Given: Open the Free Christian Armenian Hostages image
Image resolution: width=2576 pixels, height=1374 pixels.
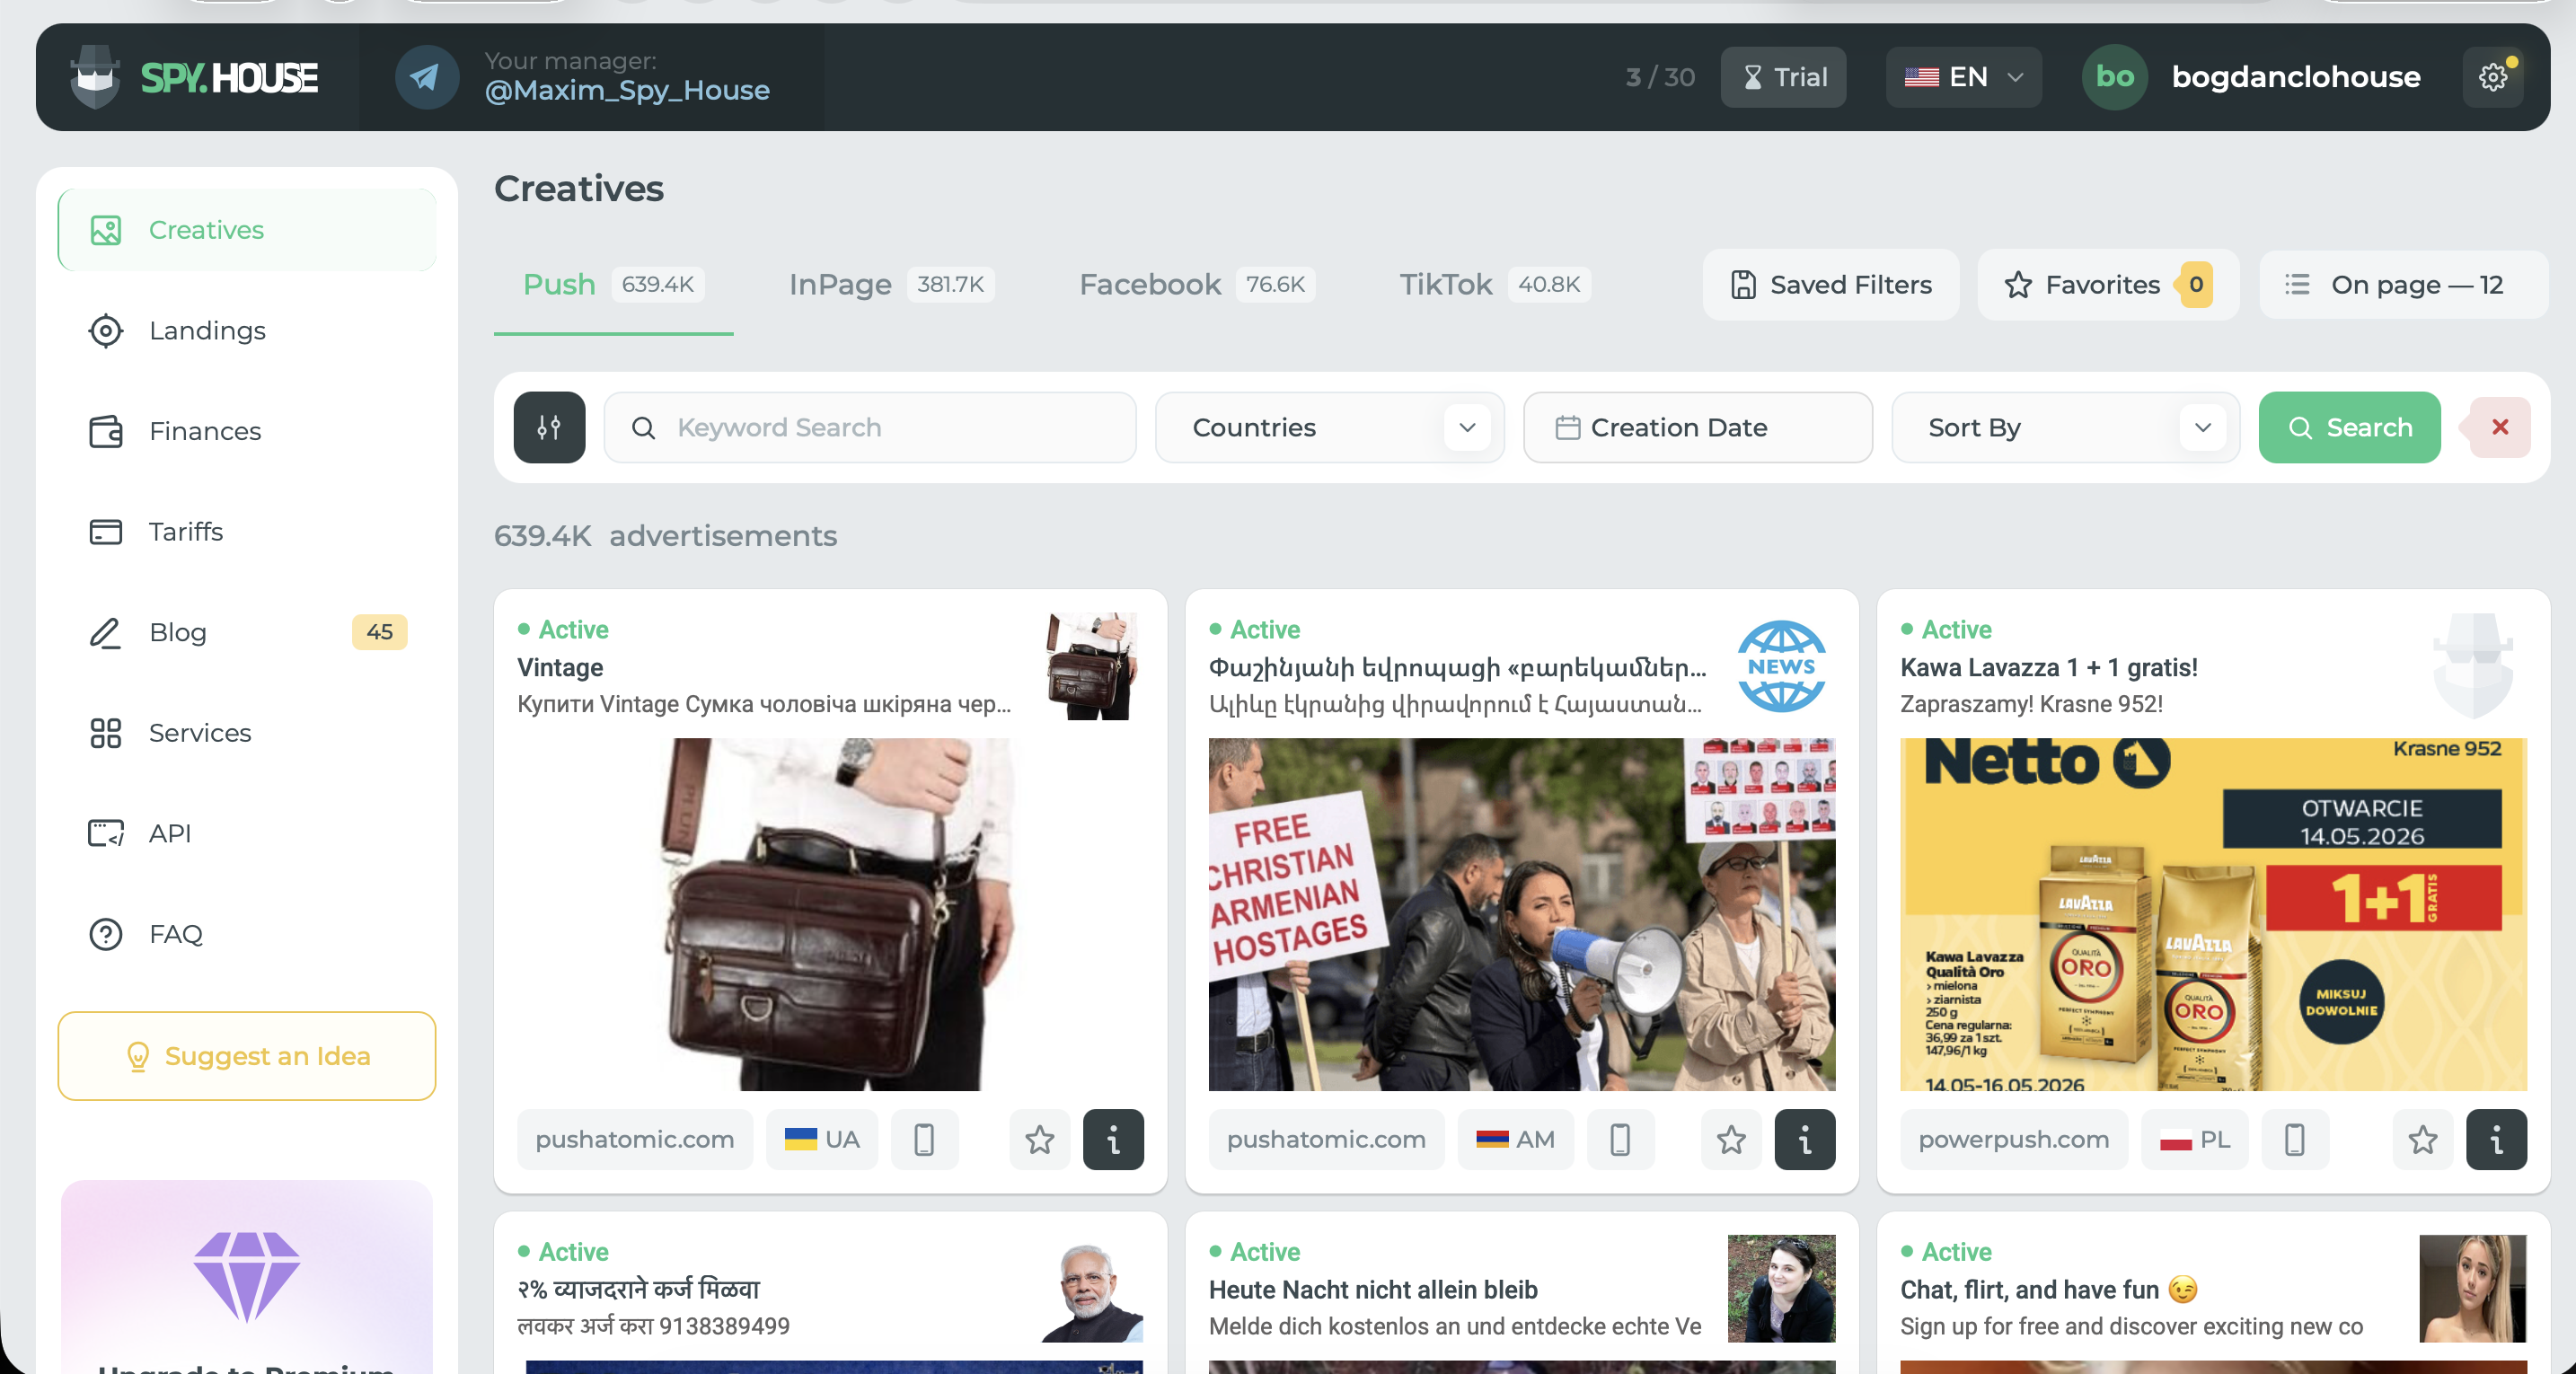Looking at the screenshot, I should (x=1522, y=914).
